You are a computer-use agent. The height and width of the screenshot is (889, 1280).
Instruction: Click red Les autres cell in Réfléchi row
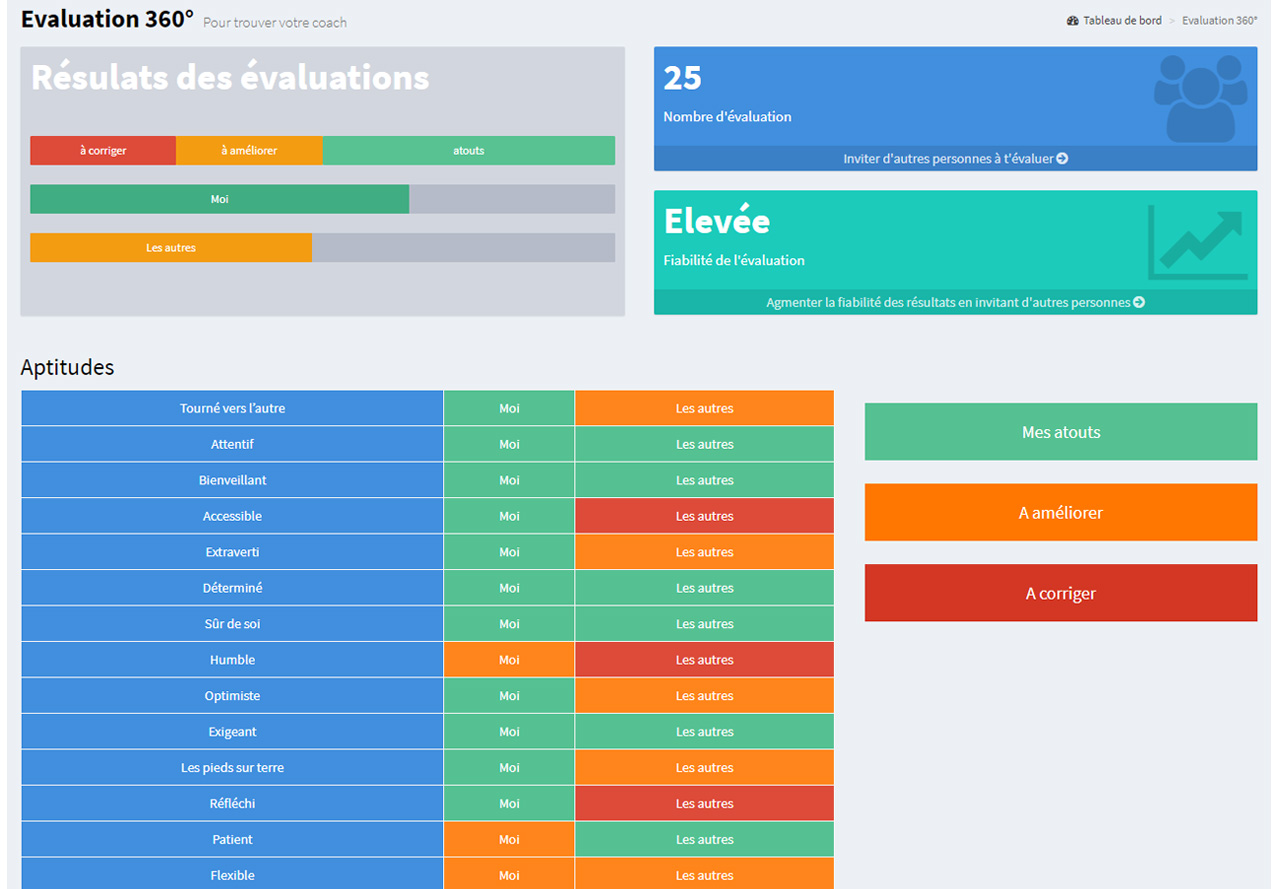pos(704,804)
